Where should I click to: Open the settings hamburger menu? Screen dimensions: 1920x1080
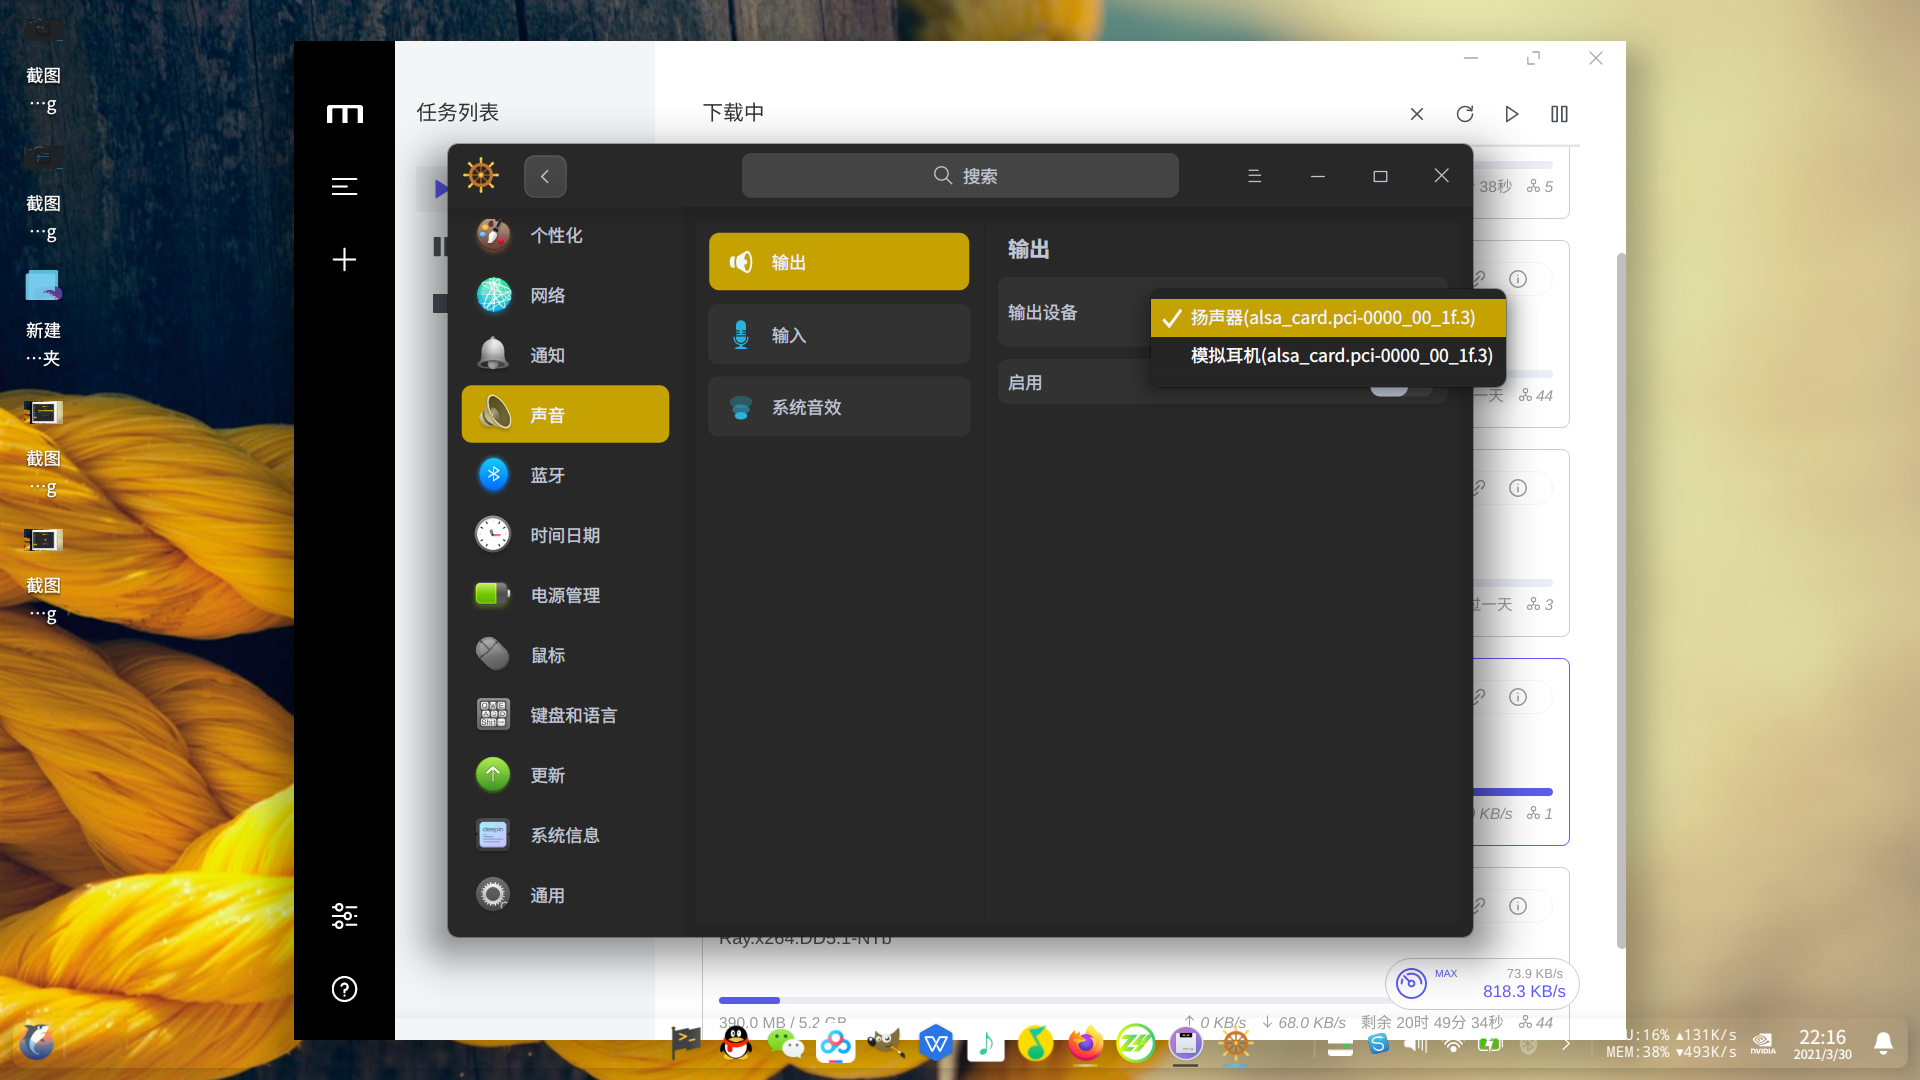point(1254,176)
